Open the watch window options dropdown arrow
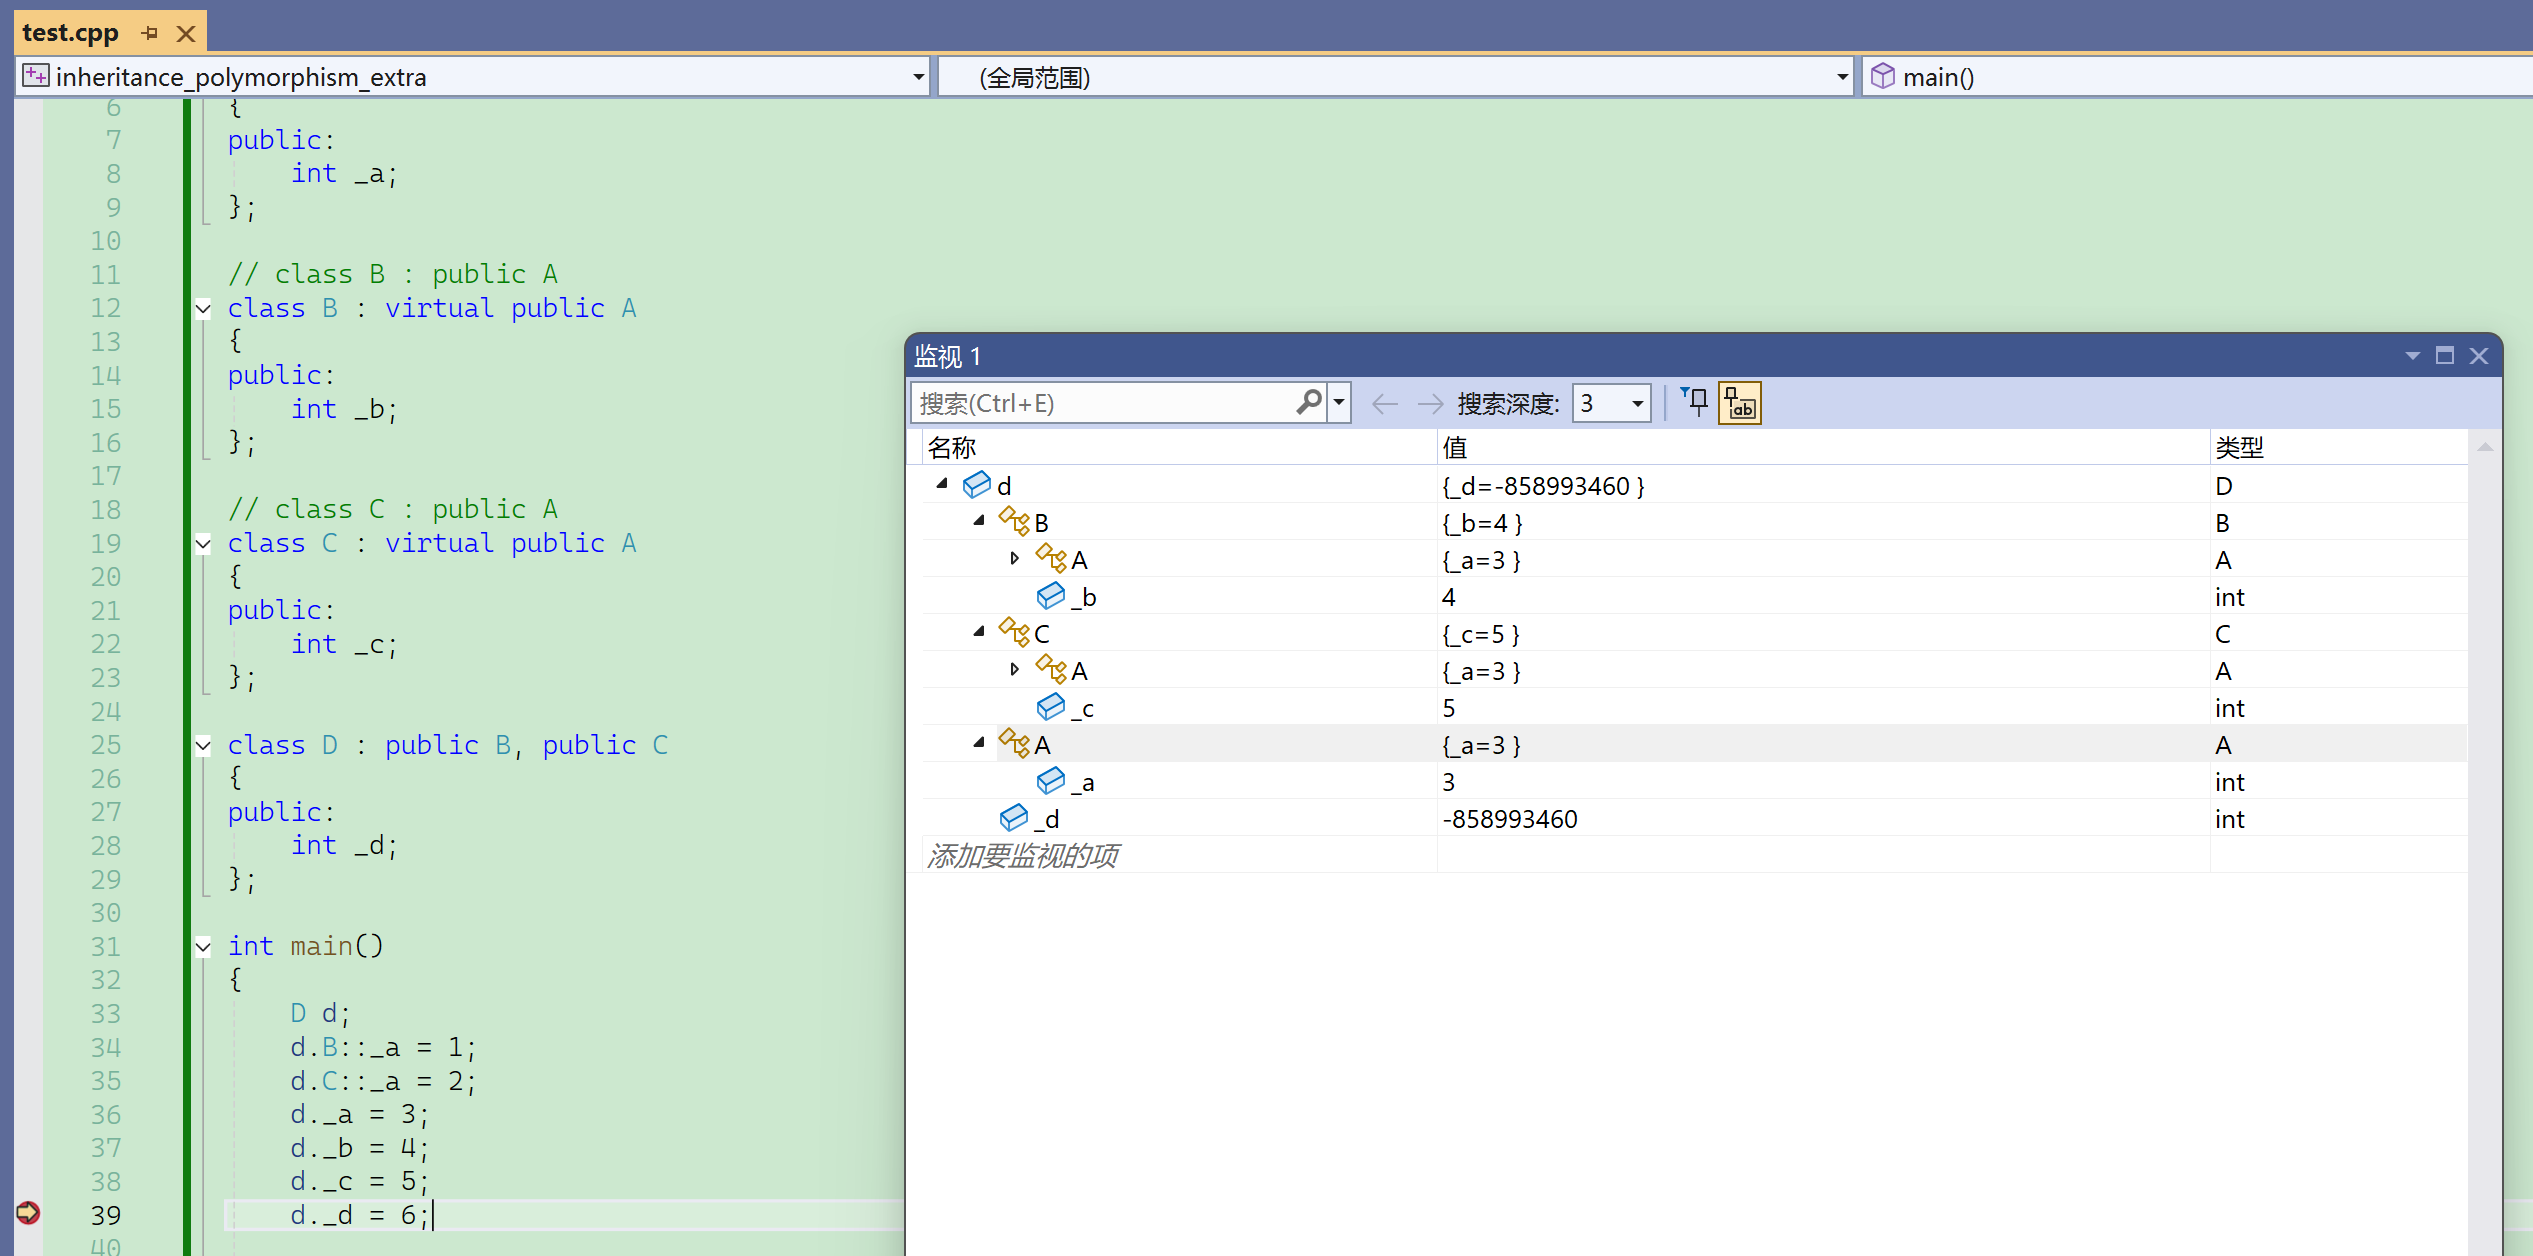The image size is (2533, 1256). [x=2412, y=355]
